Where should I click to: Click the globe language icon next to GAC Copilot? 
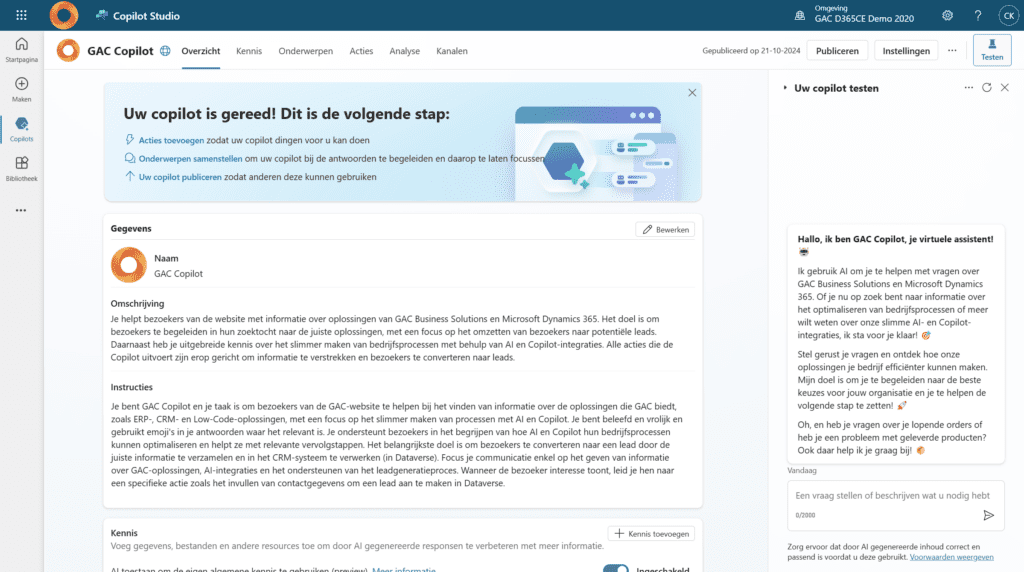click(x=165, y=50)
